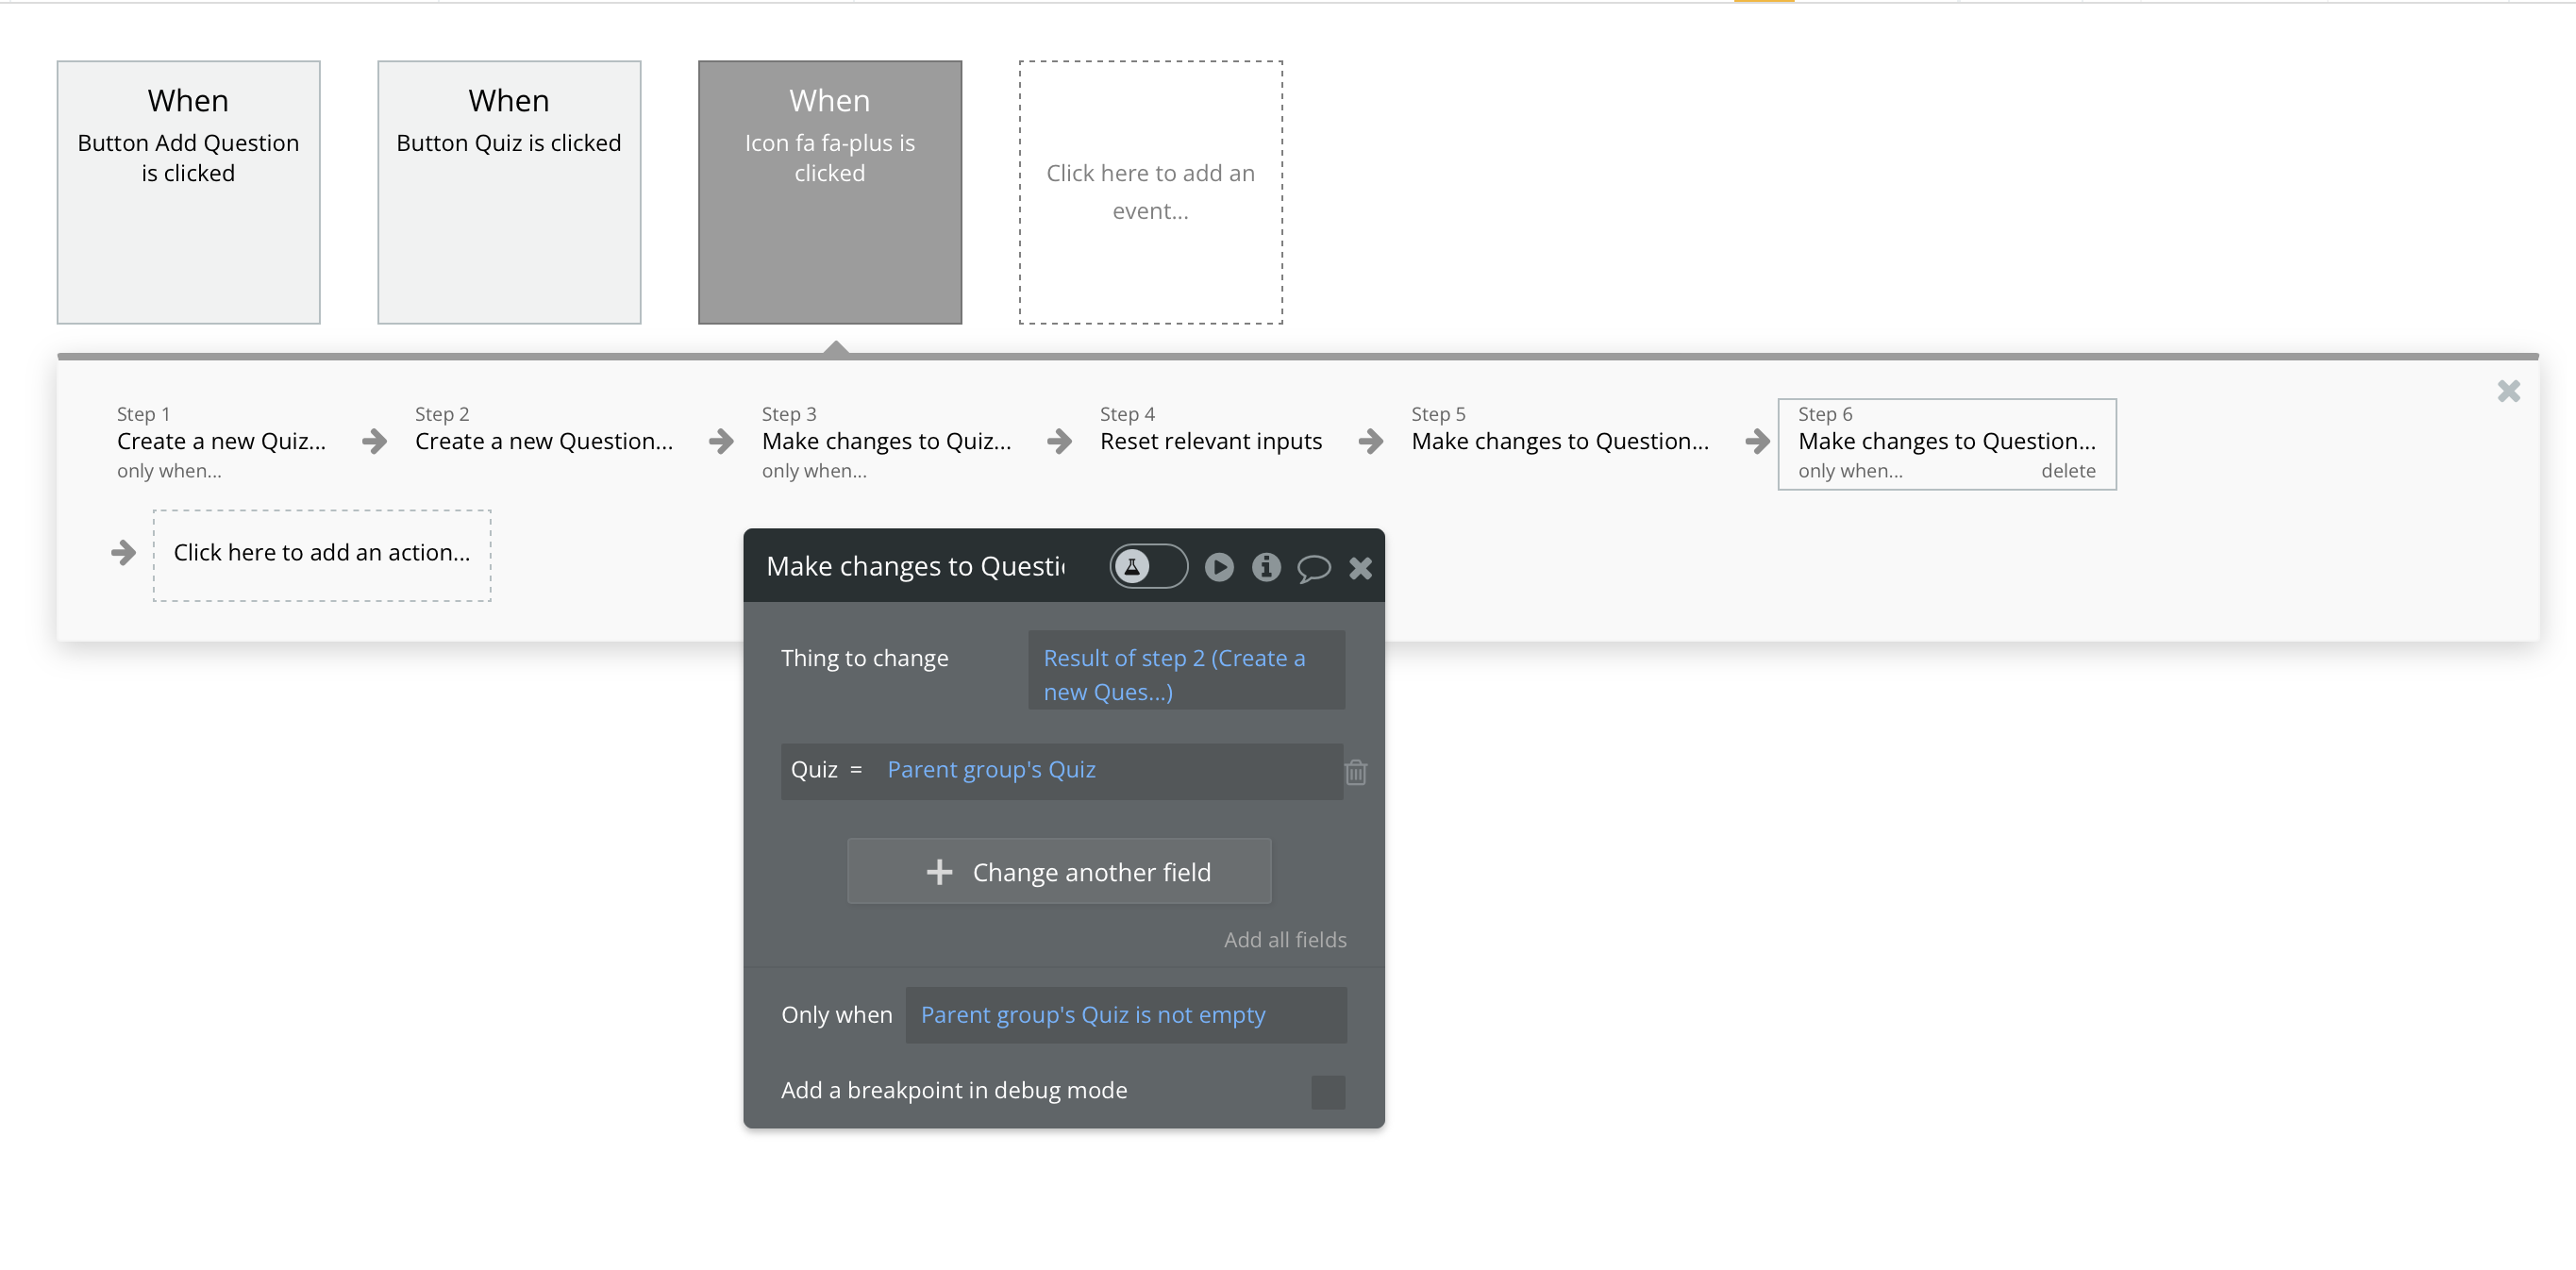Click the Thing to change label
Image resolution: width=2576 pixels, height=1270 pixels.
point(865,658)
